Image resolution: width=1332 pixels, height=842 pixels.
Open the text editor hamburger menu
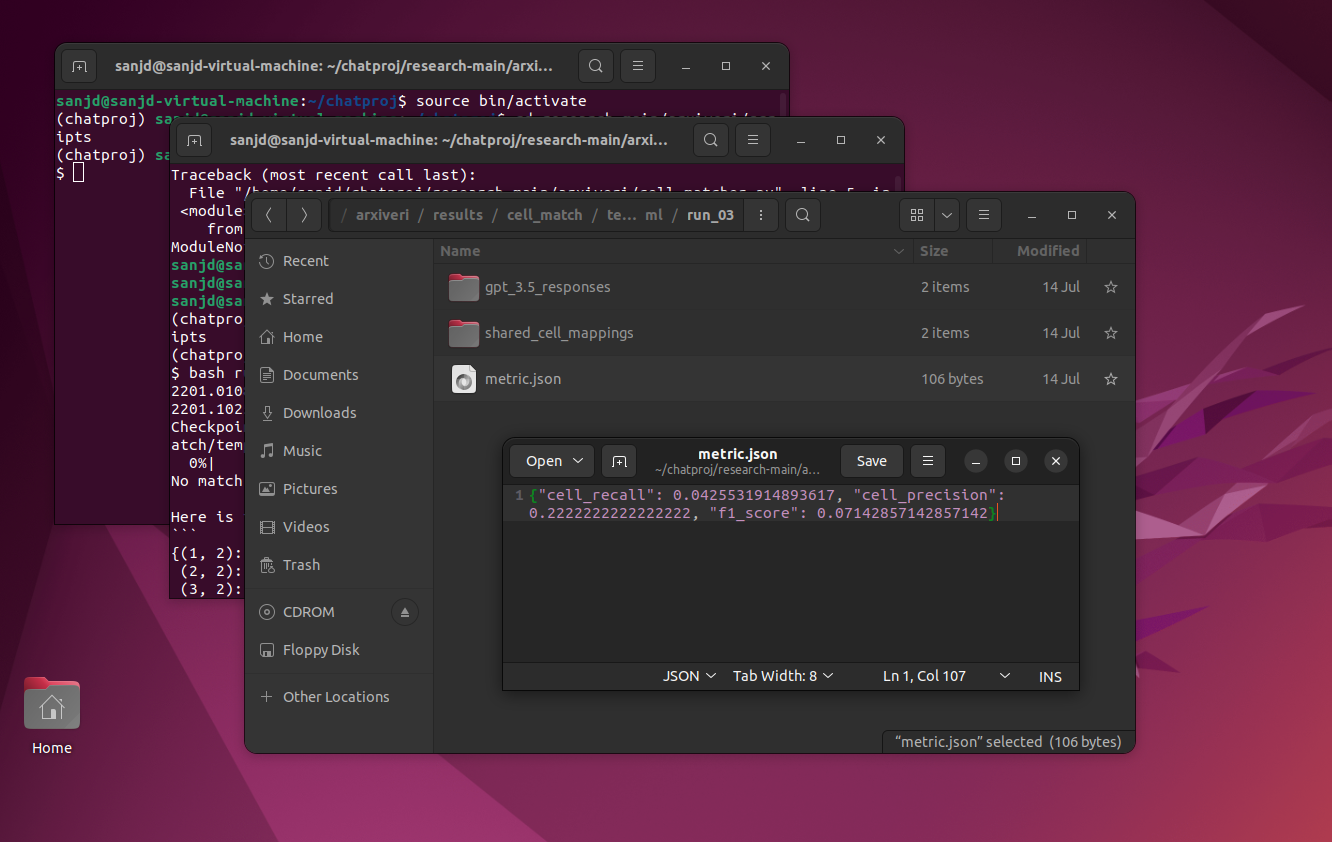[928, 461]
